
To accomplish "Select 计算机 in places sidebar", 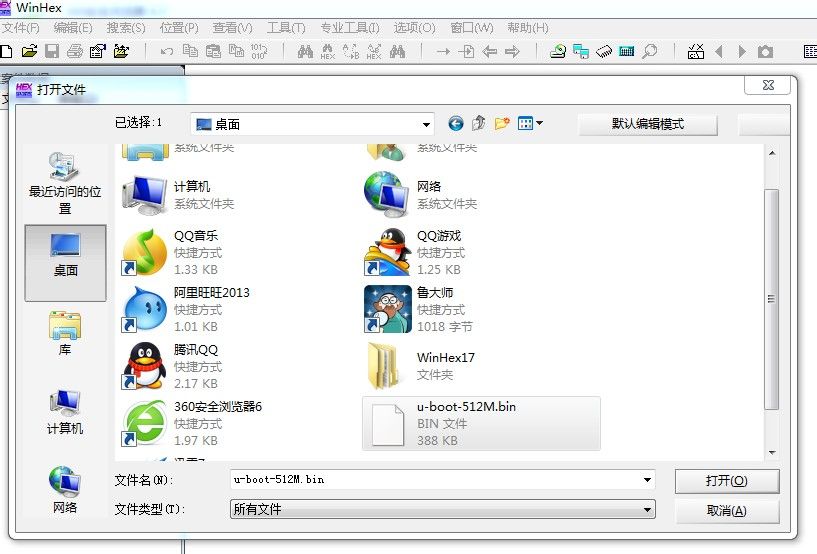I will [65, 412].
